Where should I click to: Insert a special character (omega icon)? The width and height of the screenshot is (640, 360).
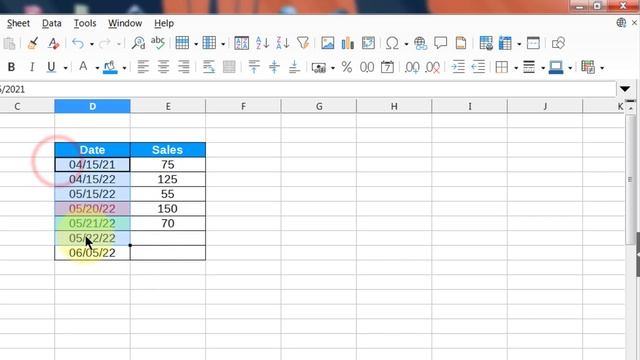tap(392, 43)
